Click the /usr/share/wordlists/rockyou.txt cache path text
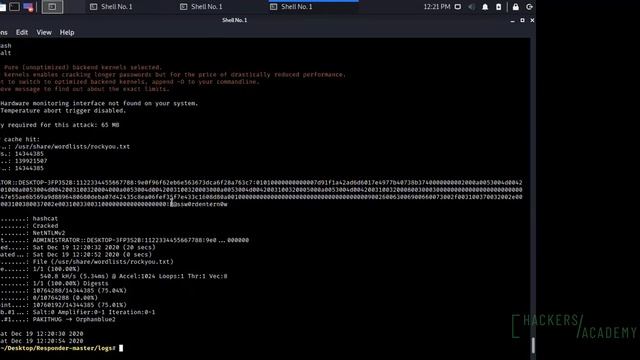This screenshot has width=640, height=360. [72, 147]
